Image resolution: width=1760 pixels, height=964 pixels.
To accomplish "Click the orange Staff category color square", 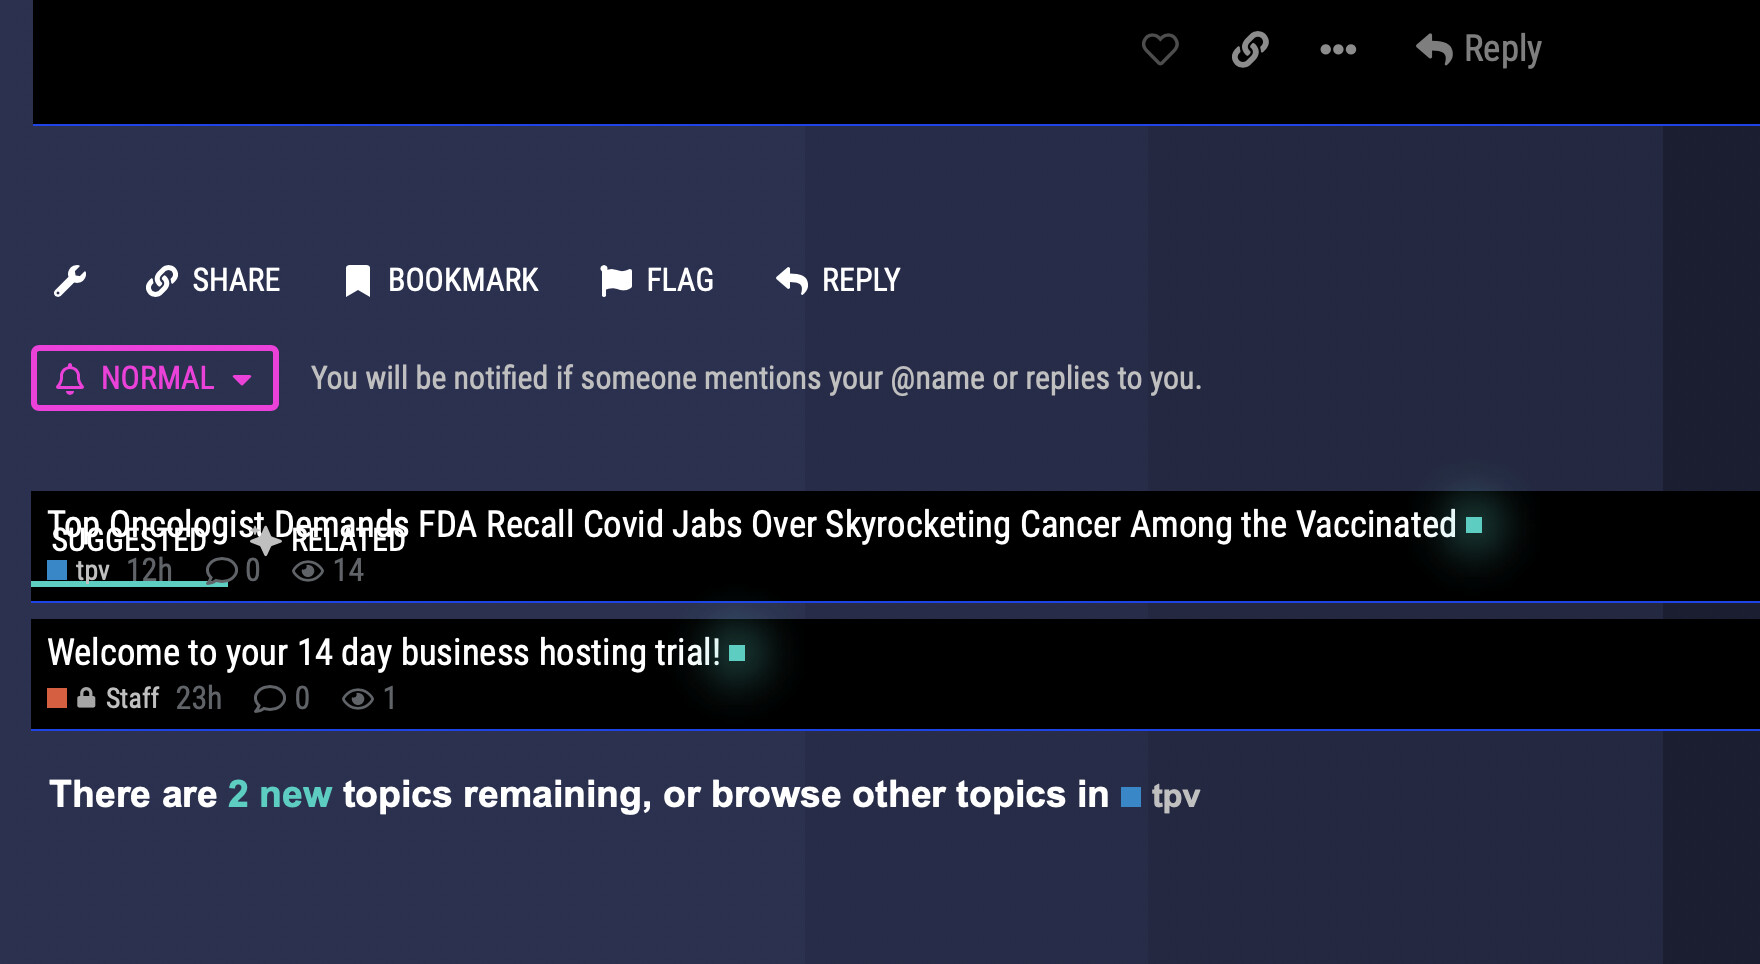I will [57, 698].
